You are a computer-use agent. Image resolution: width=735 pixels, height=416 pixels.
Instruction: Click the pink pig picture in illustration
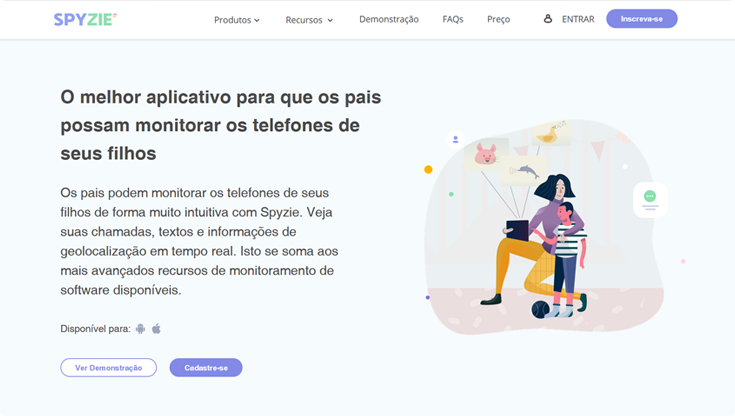(x=486, y=154)
